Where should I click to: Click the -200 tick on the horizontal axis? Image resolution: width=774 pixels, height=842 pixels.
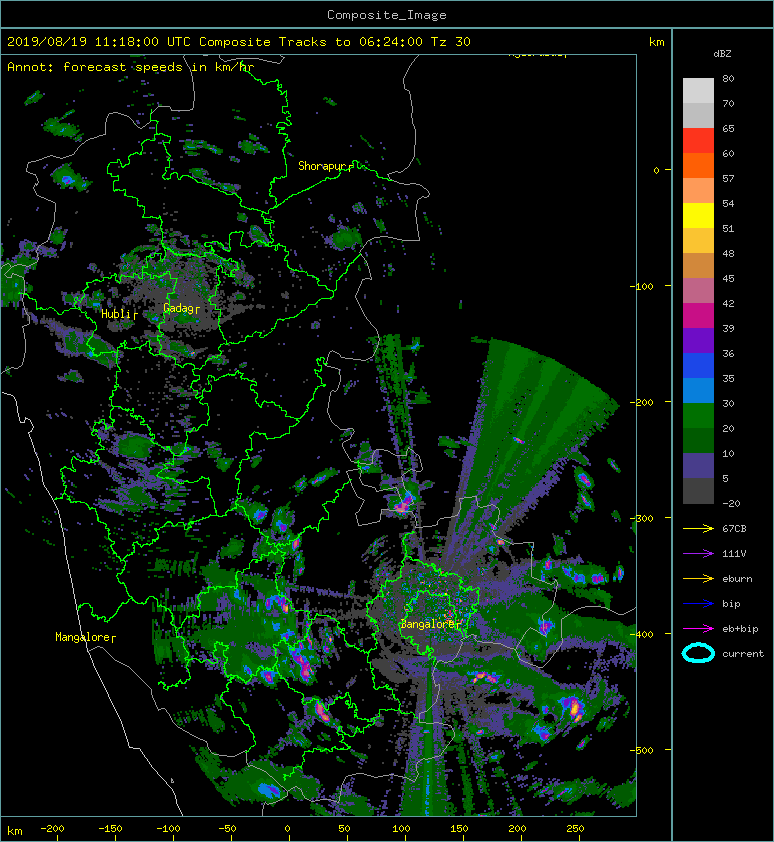click(52, 829)
